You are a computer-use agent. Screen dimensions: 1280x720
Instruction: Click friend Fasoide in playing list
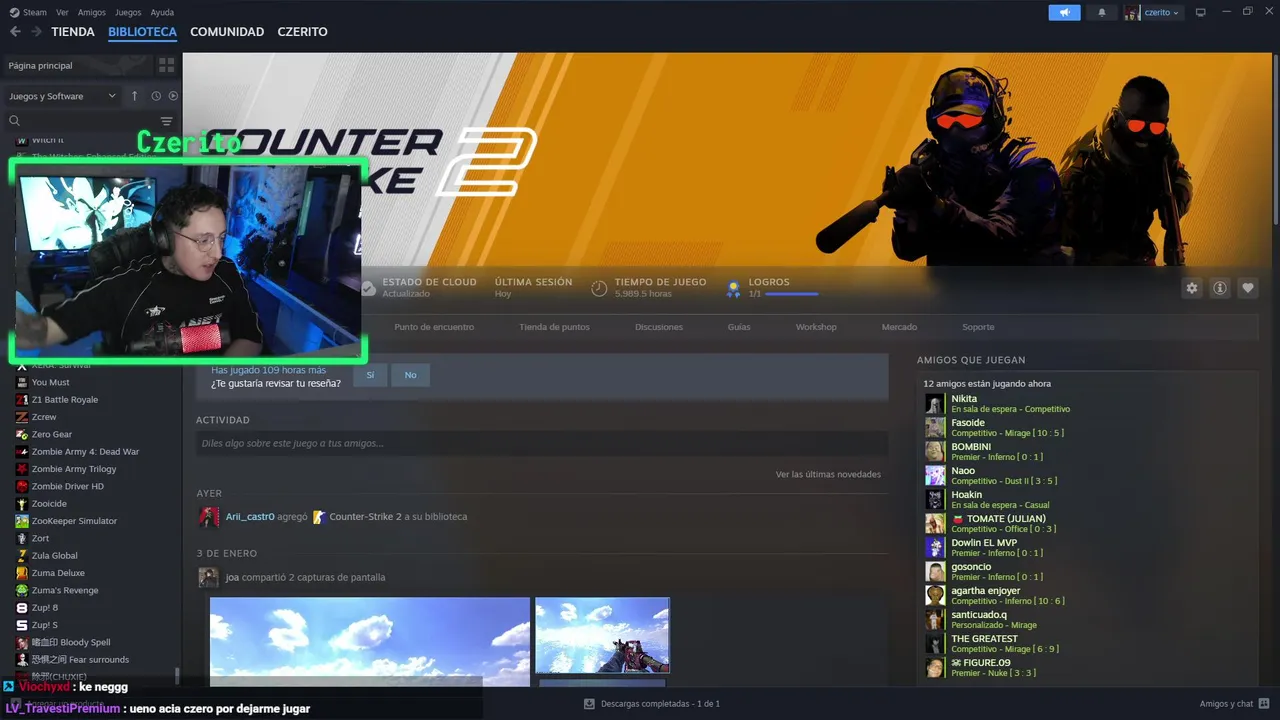pyautogui.click(x=1008, y=428)
